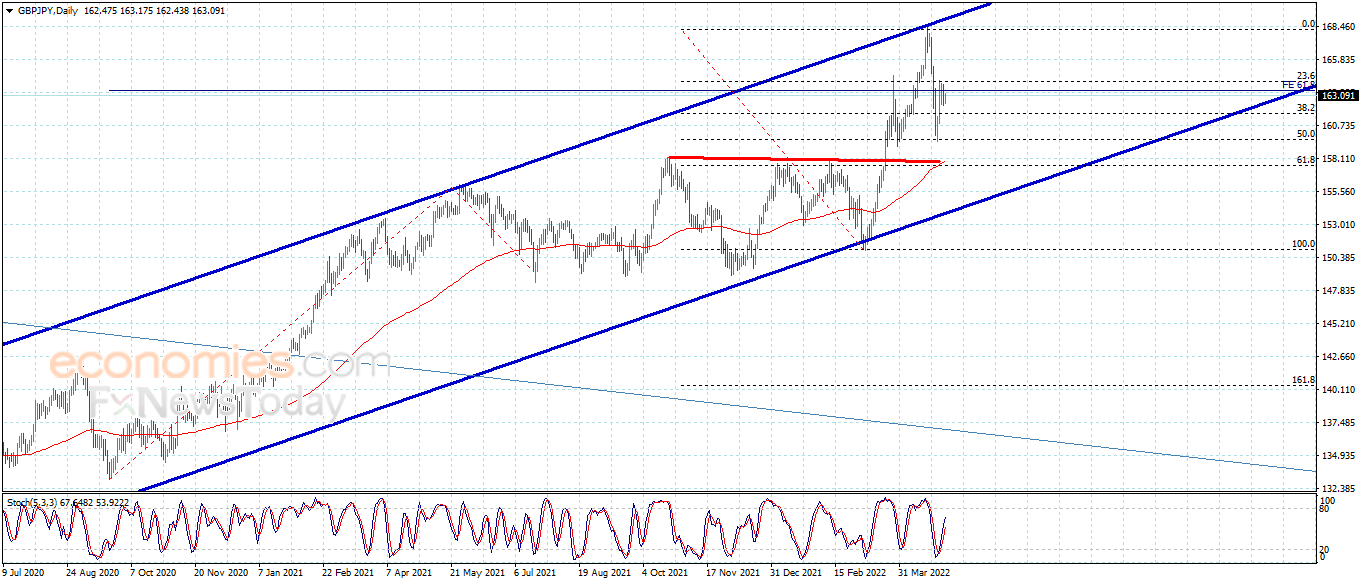Click the GBPJPY,Daily chart title text
The image size is (1362, 584).
(49, 10)
